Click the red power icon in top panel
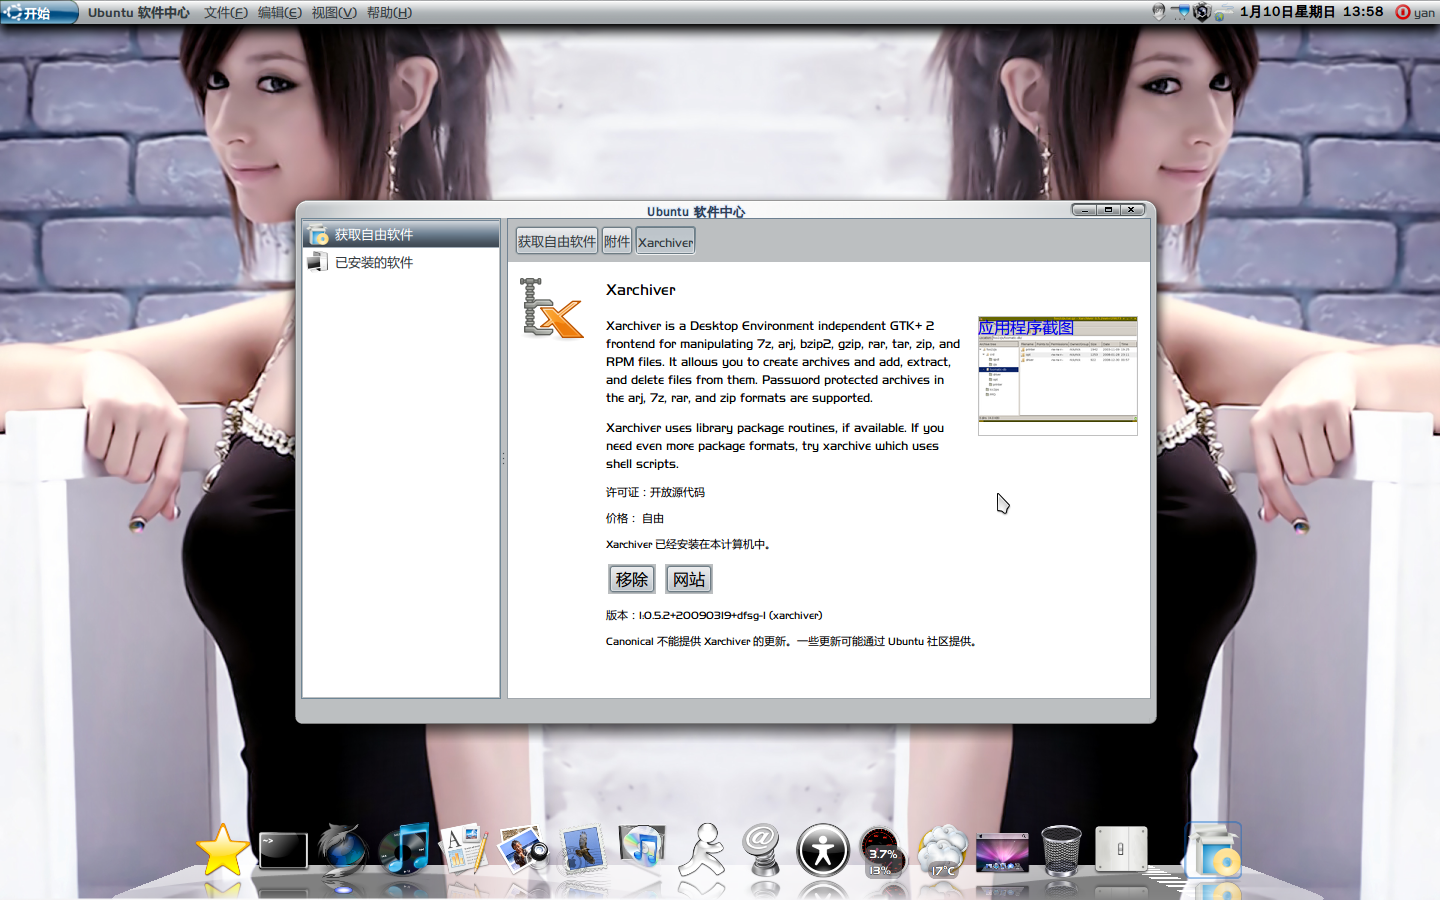 click(1403, 12)
